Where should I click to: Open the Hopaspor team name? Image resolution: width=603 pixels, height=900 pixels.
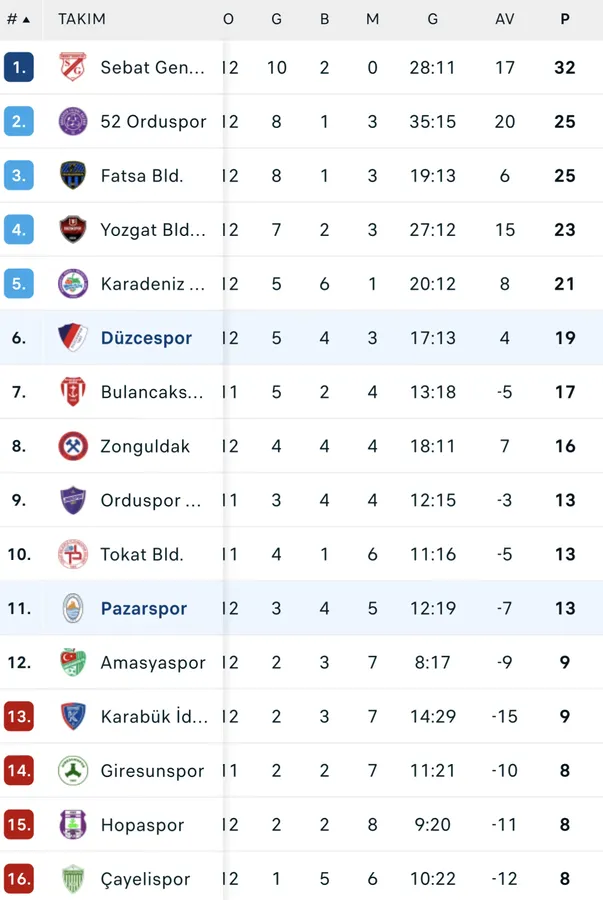coord(142,825)
